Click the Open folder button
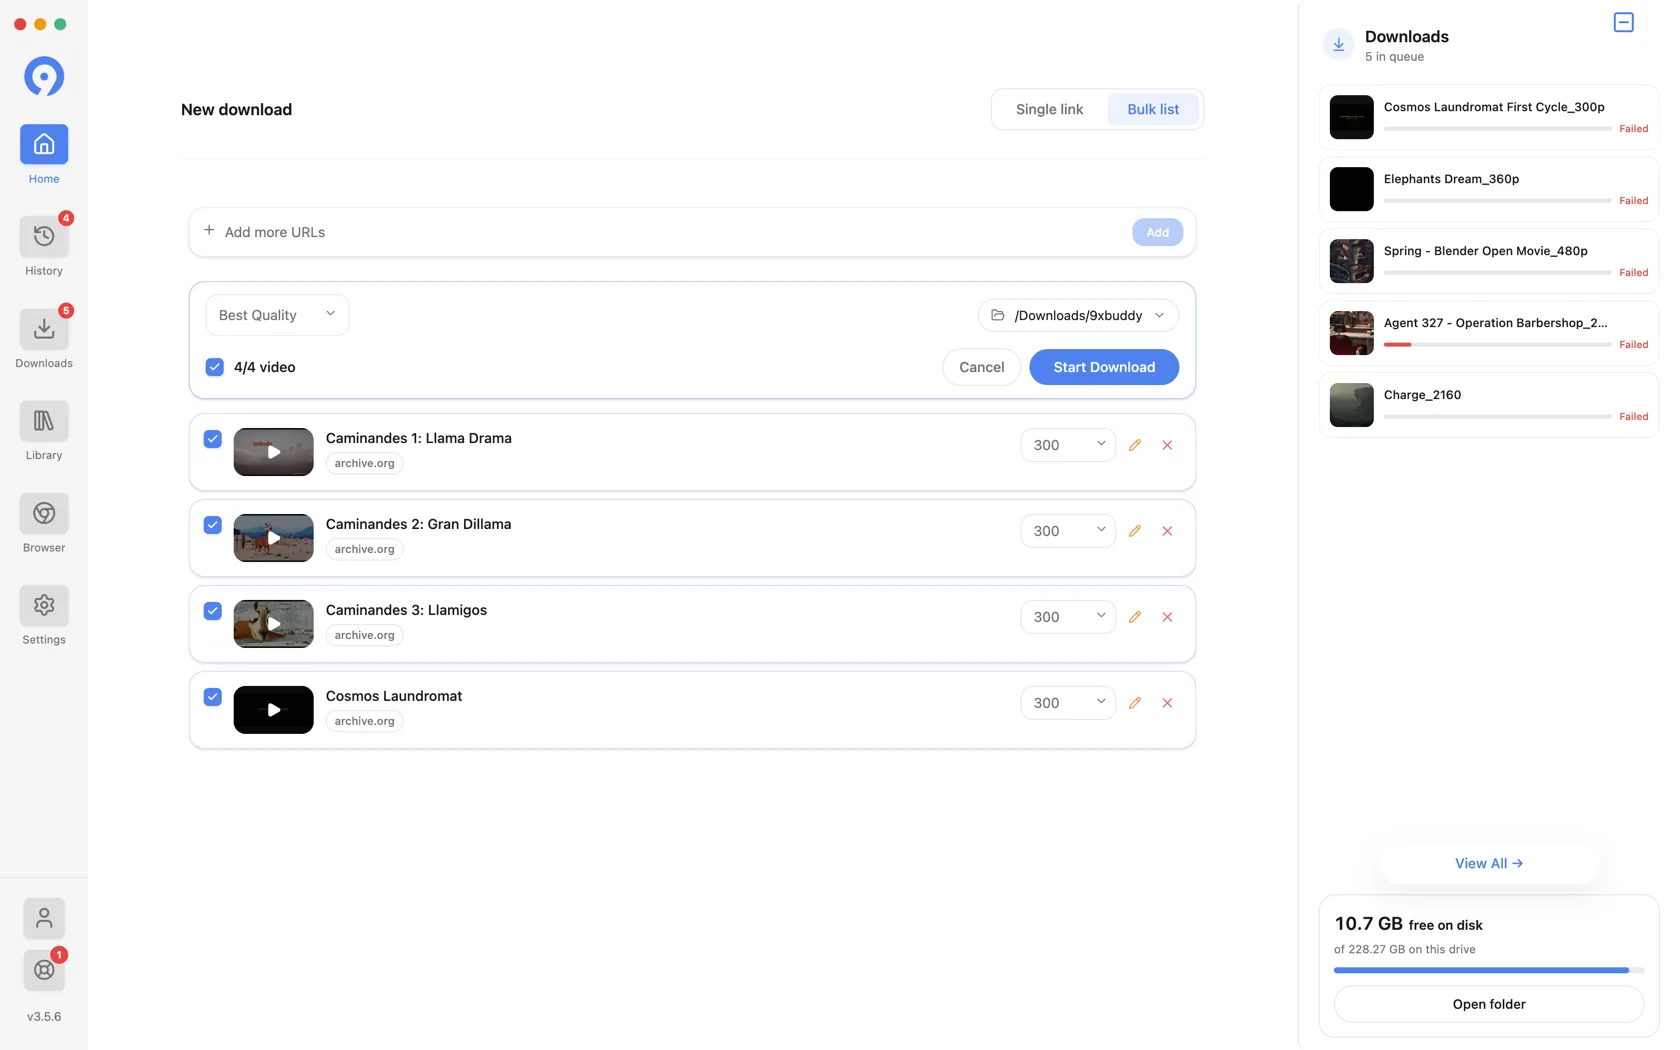This screenshot has width=1680, height=1050. (x=1488, y=1004)
